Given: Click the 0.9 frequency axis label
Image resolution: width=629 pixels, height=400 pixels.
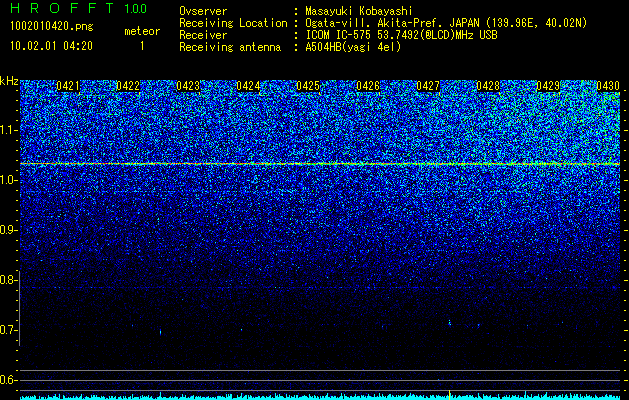Looking at the screenshot, I should pyautogui.click(x=7, y=230).
